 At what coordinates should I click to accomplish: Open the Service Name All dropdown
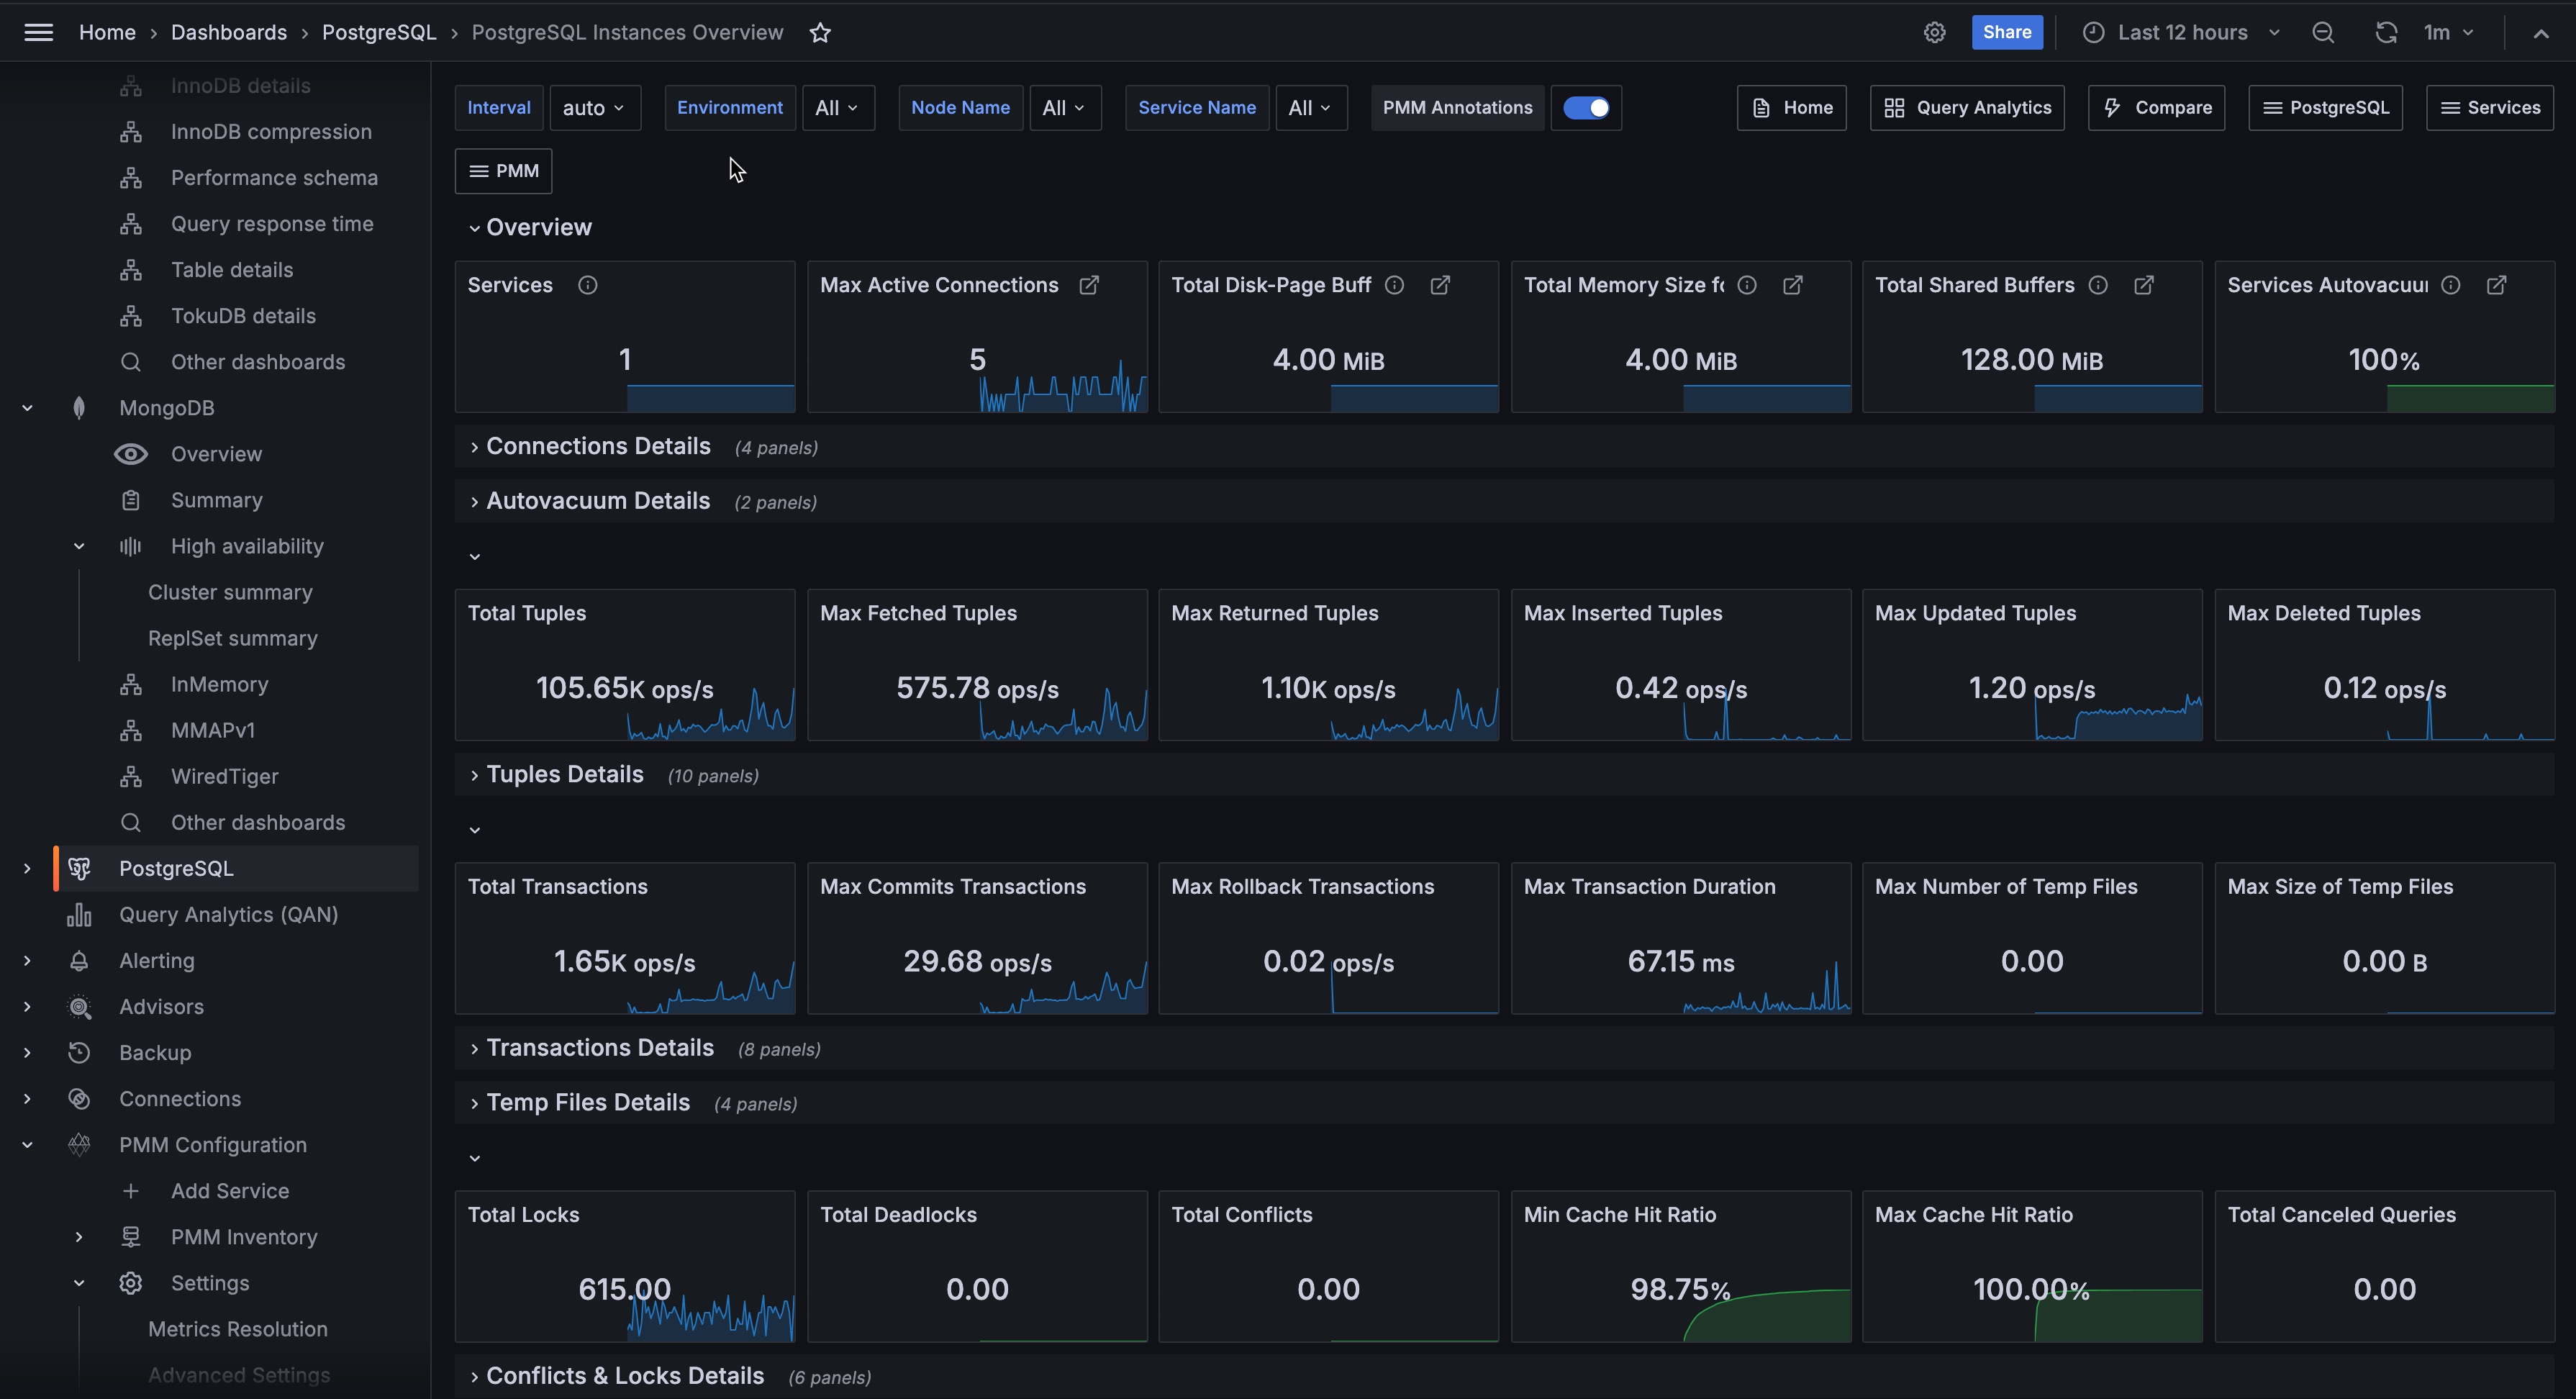[1311, 107]
